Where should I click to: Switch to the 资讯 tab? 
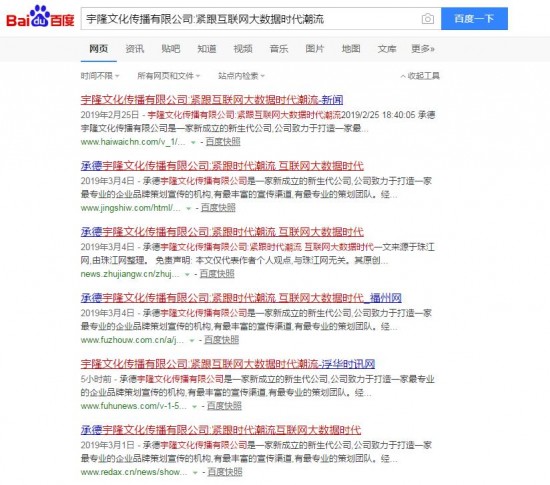135,49
